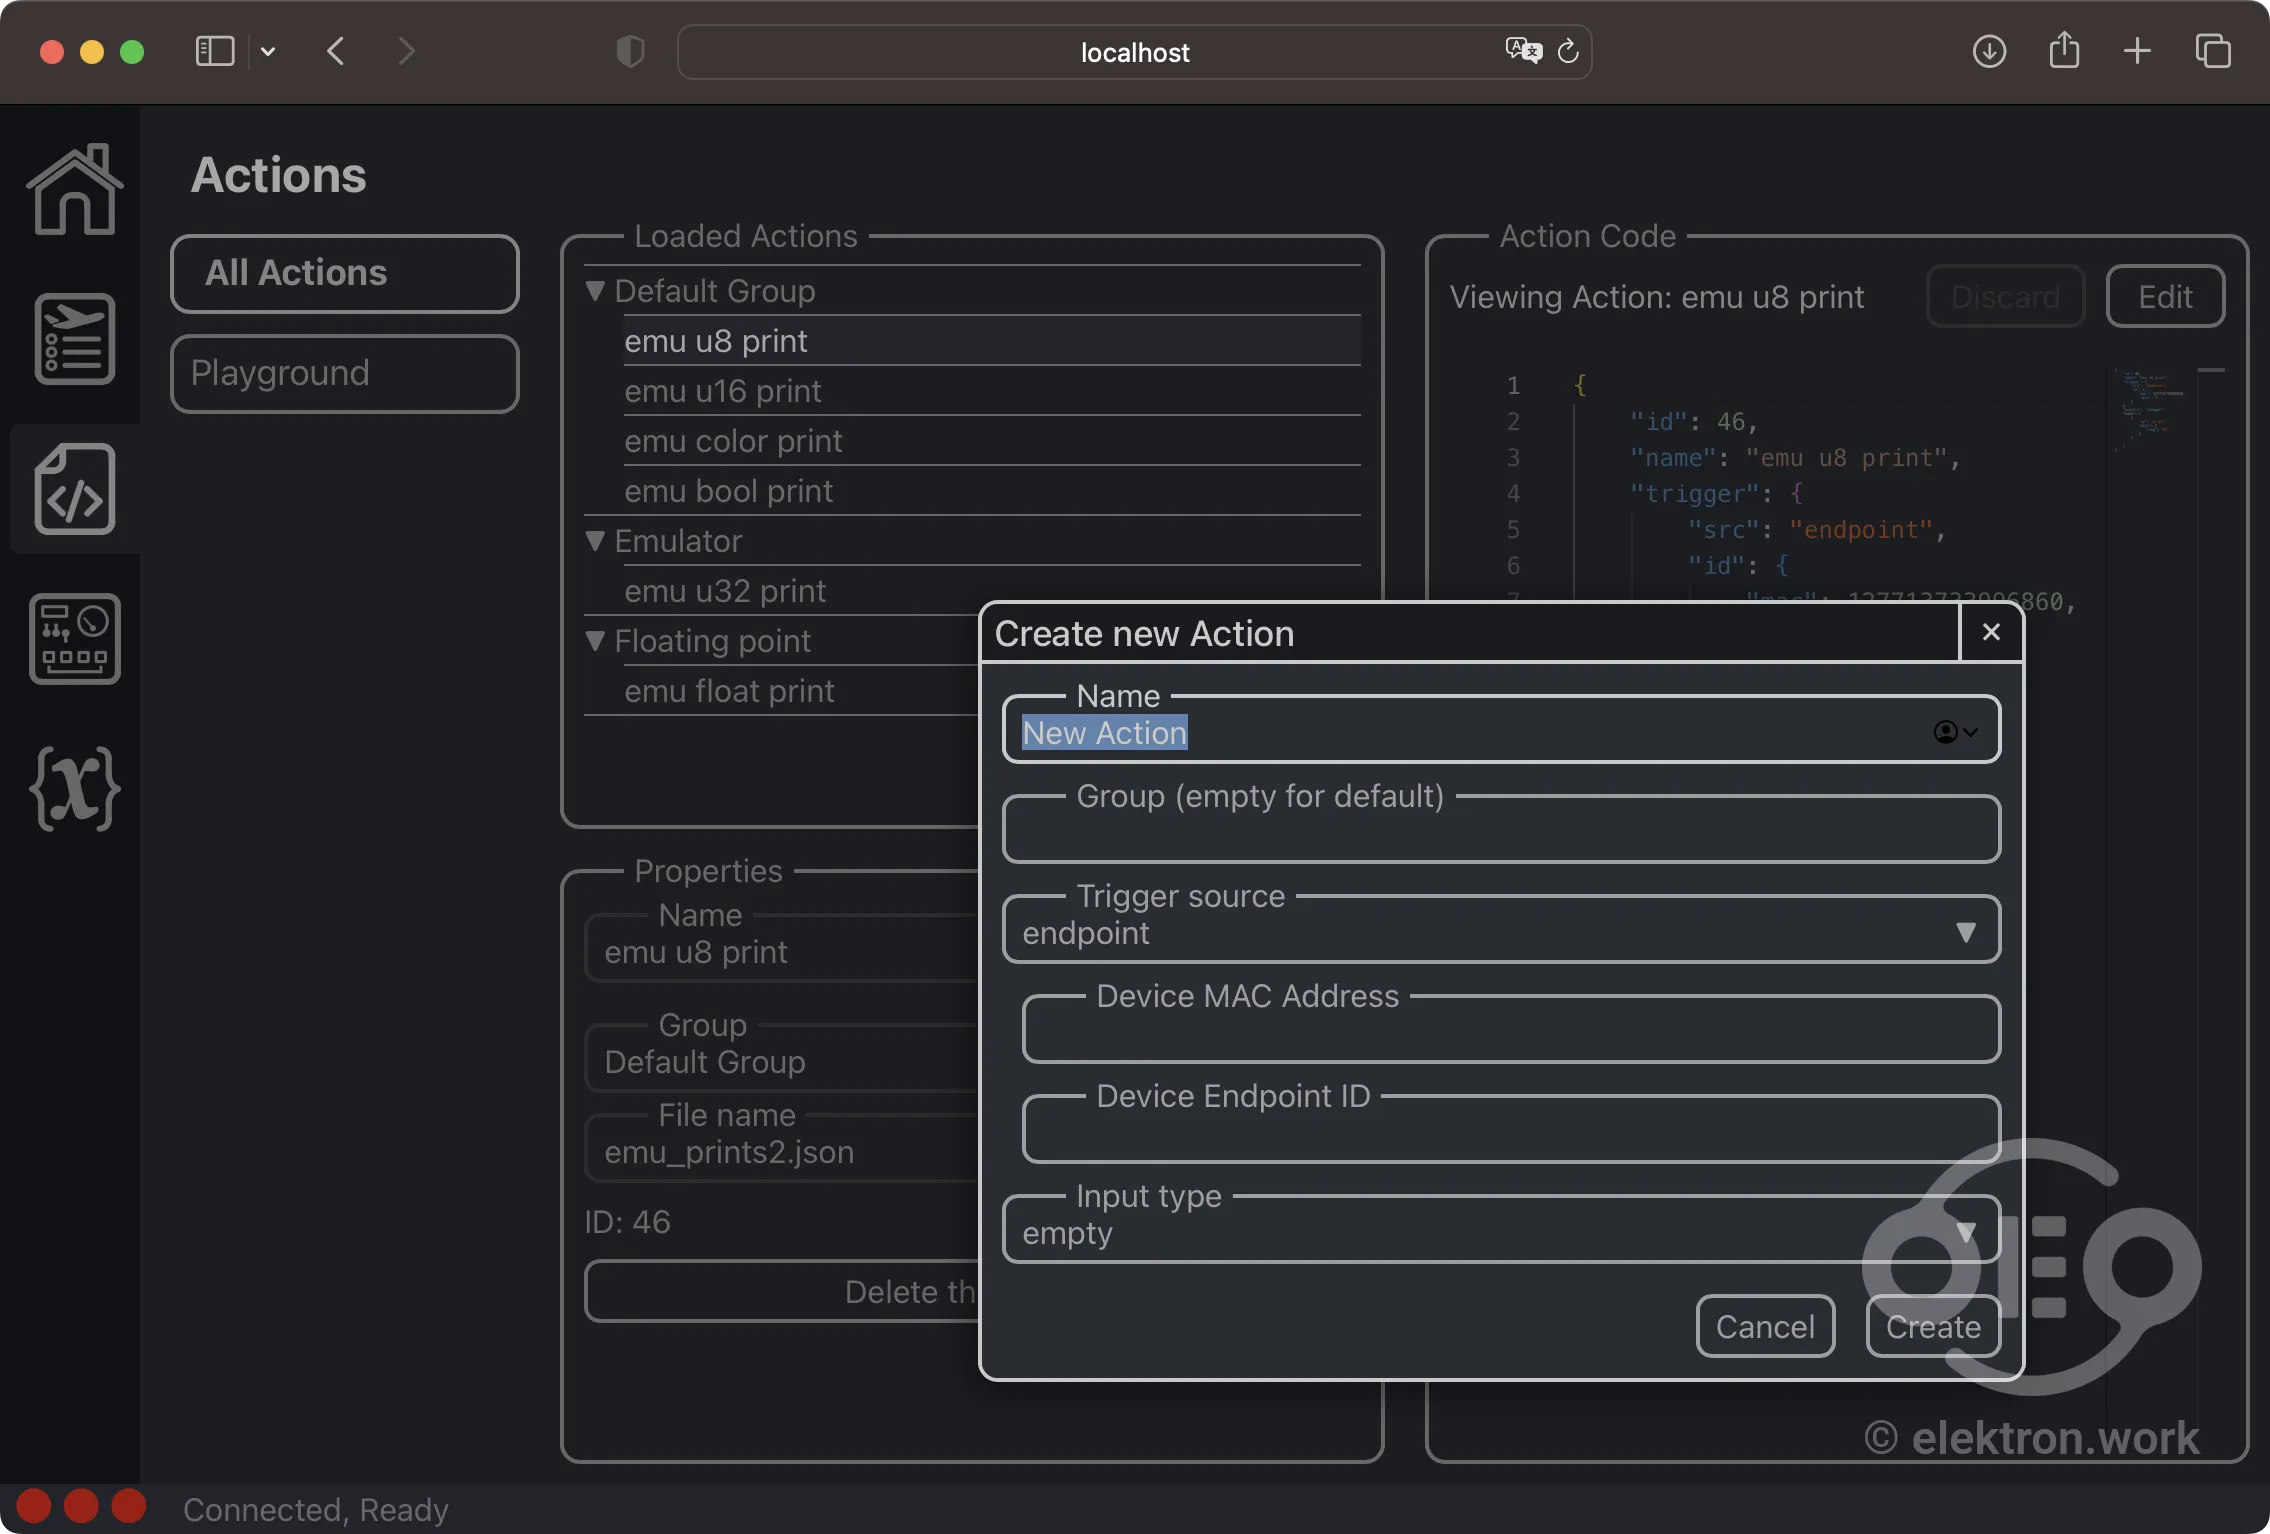Open the Safari downloads button
The height and width of the screenshot is (1534, 2270).
click(1989, 51)
